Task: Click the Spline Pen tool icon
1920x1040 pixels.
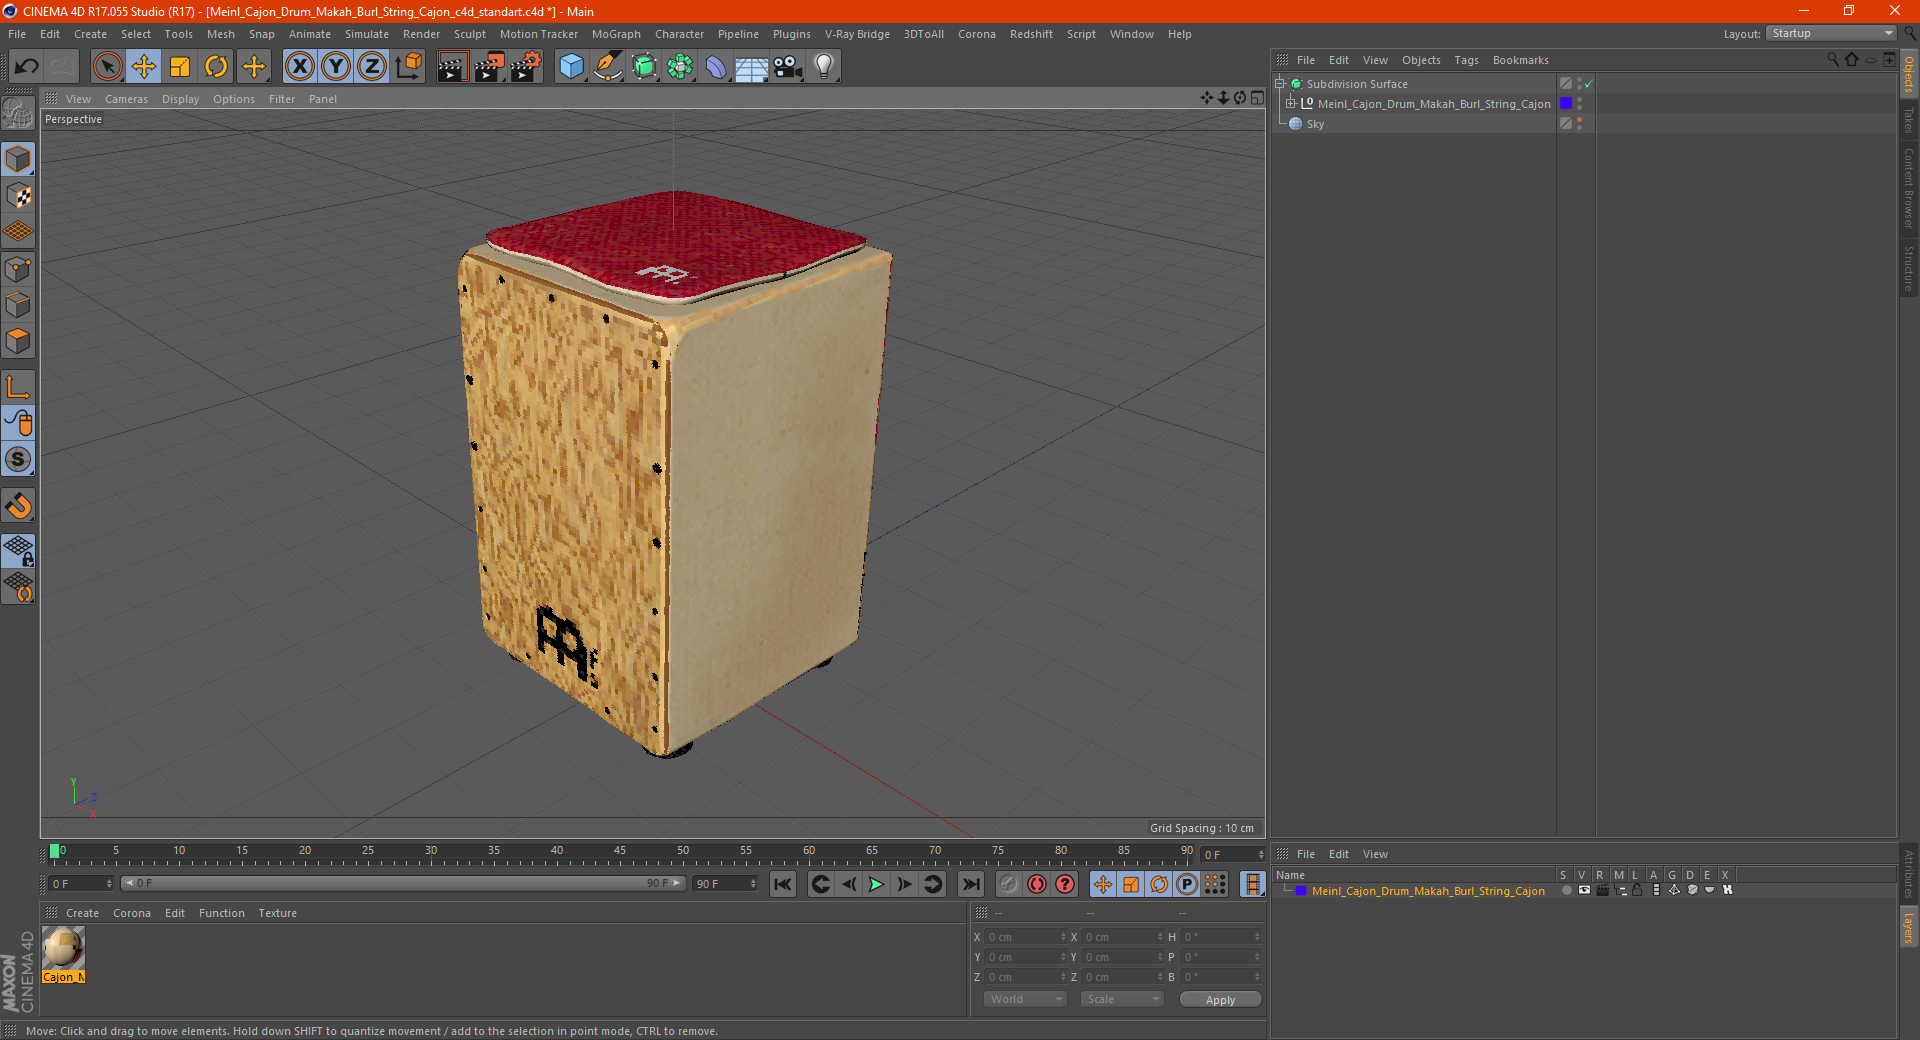Action: [607, 67]
